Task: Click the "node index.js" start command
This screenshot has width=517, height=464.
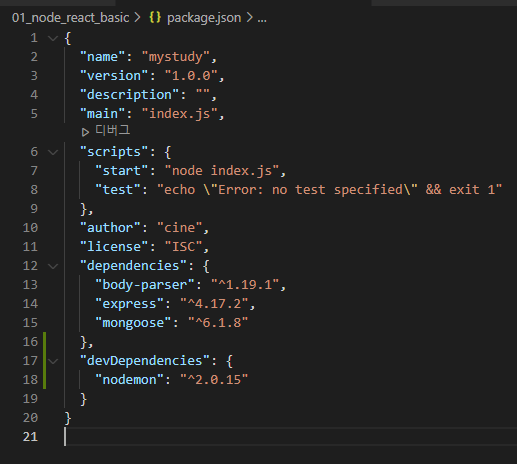Action: [222, 171]
